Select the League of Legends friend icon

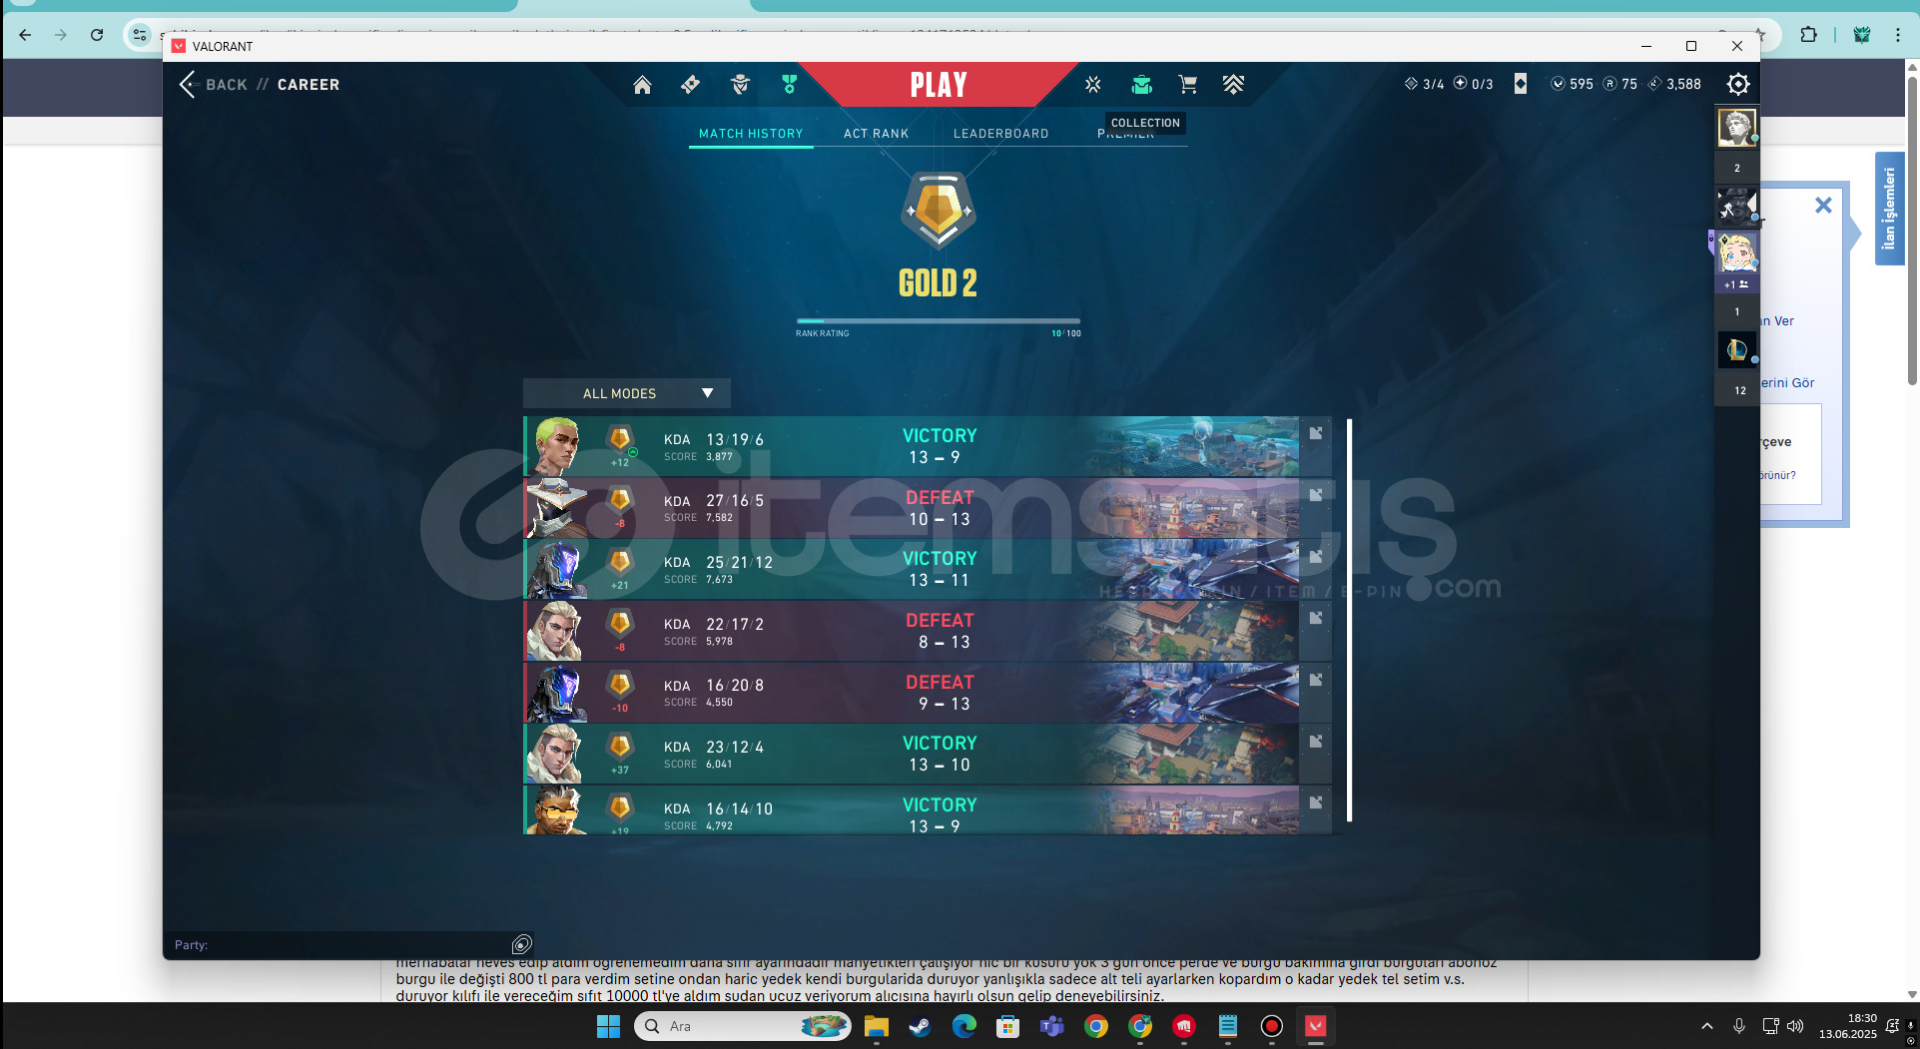(x=1737, y=350)
